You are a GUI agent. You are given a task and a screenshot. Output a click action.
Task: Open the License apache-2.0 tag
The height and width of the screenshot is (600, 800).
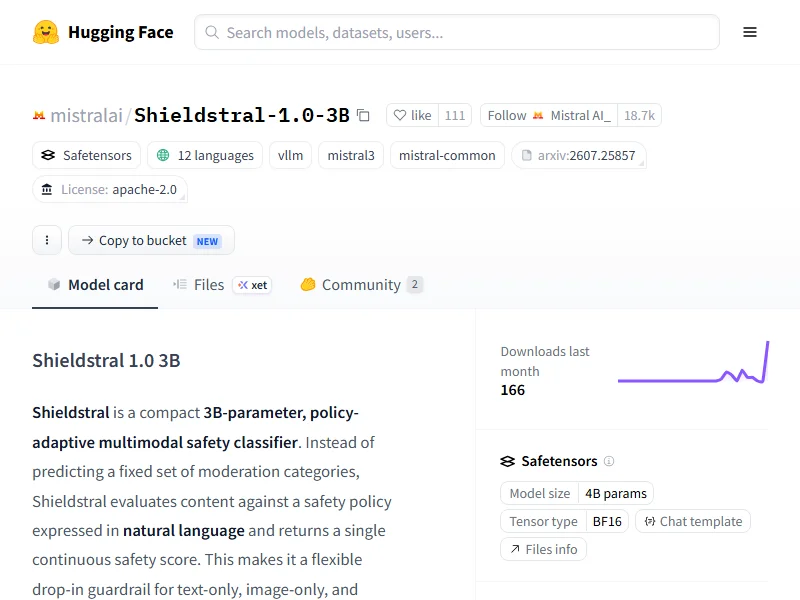[x=110, y=189]
